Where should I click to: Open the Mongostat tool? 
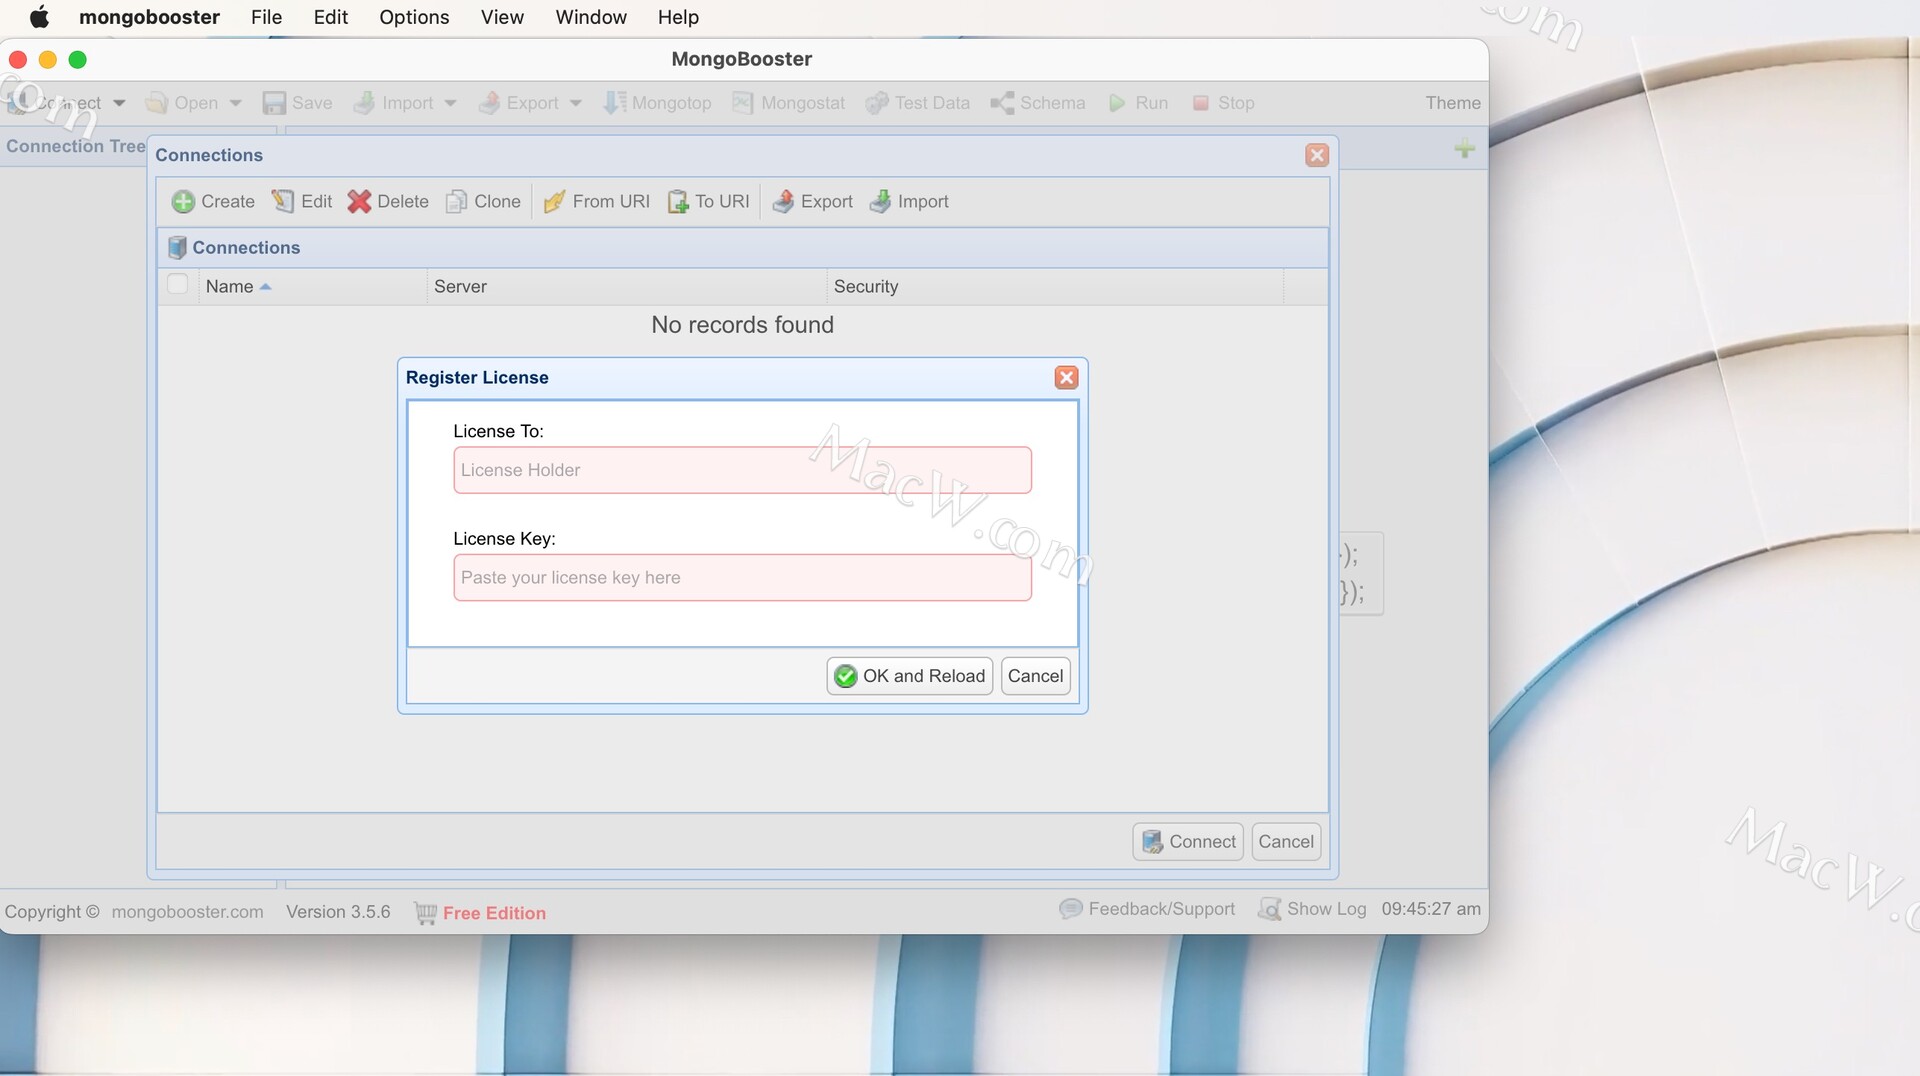(x=789, y=103)
